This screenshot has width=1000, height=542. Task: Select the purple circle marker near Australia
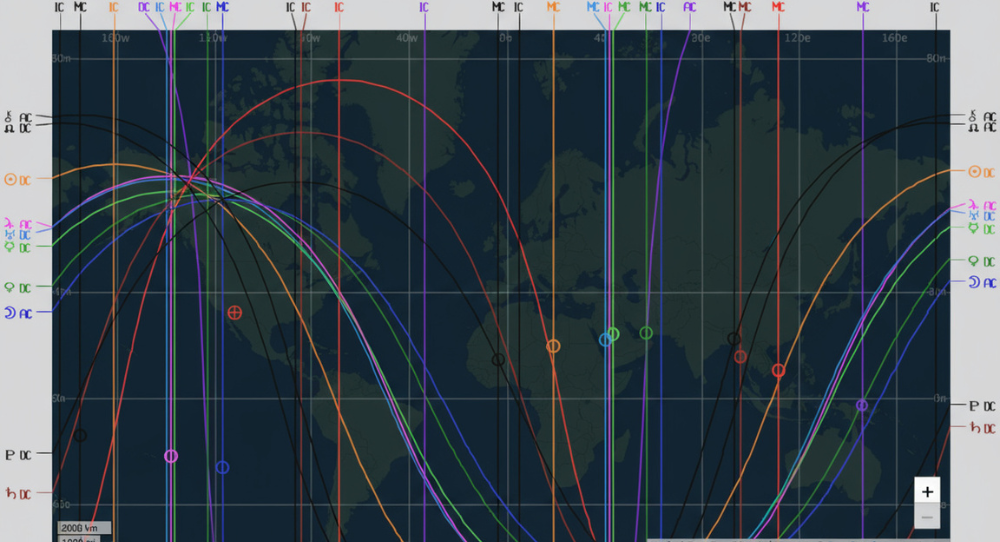(862, 405)
